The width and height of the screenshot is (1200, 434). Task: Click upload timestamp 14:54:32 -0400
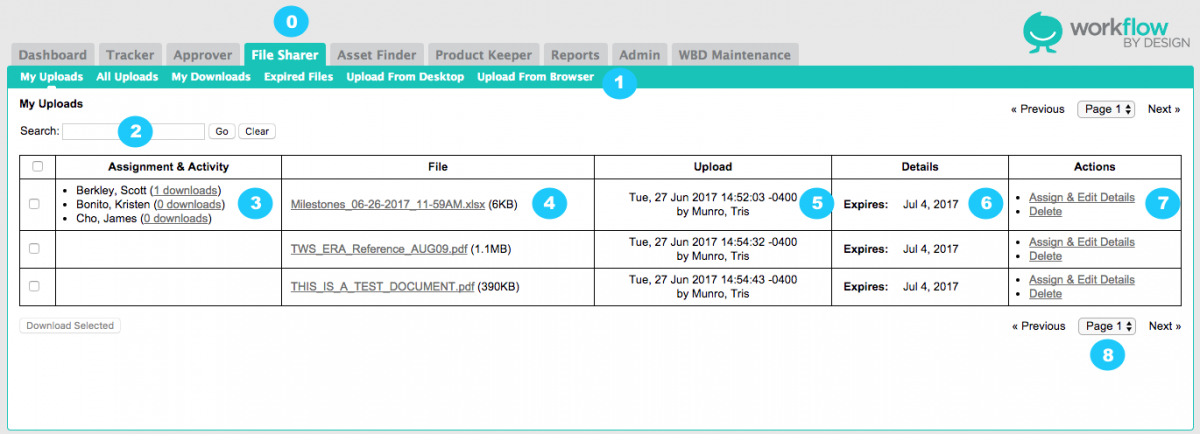pos(713,242)
